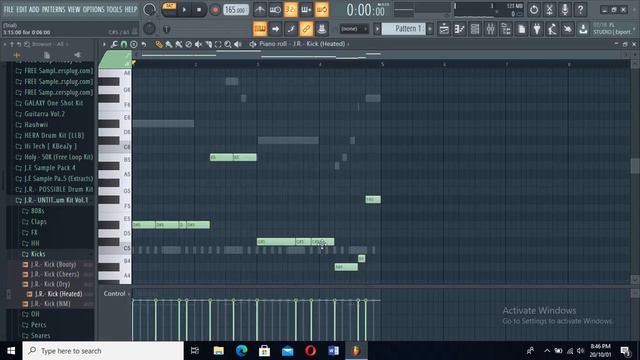
Task: Click the 165.000 tempo field
Action: pos(236,10)
